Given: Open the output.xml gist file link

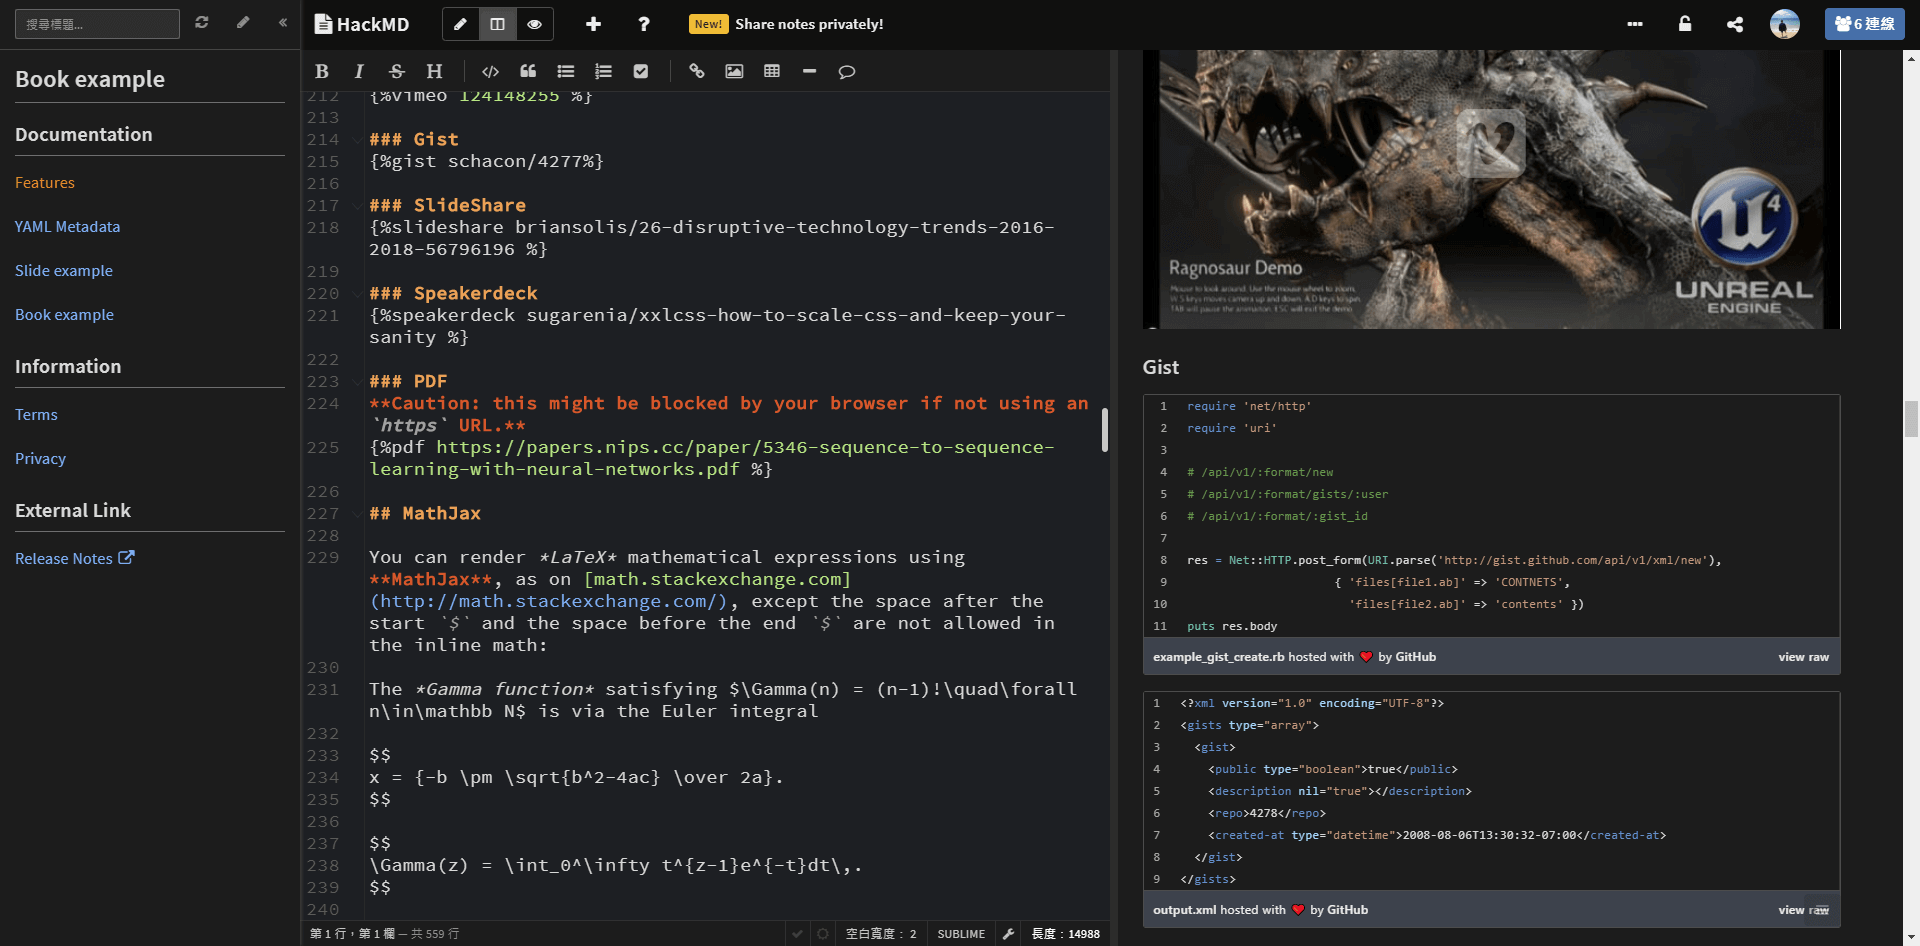Looking at the screenshot, I should pyautogui.click(x=1184, y=910).
